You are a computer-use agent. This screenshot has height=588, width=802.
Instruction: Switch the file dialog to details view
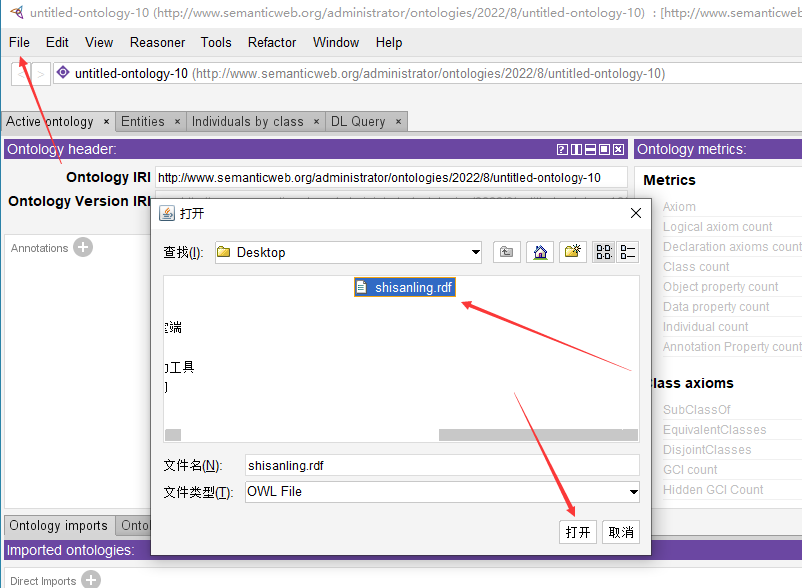coord(628,252)
